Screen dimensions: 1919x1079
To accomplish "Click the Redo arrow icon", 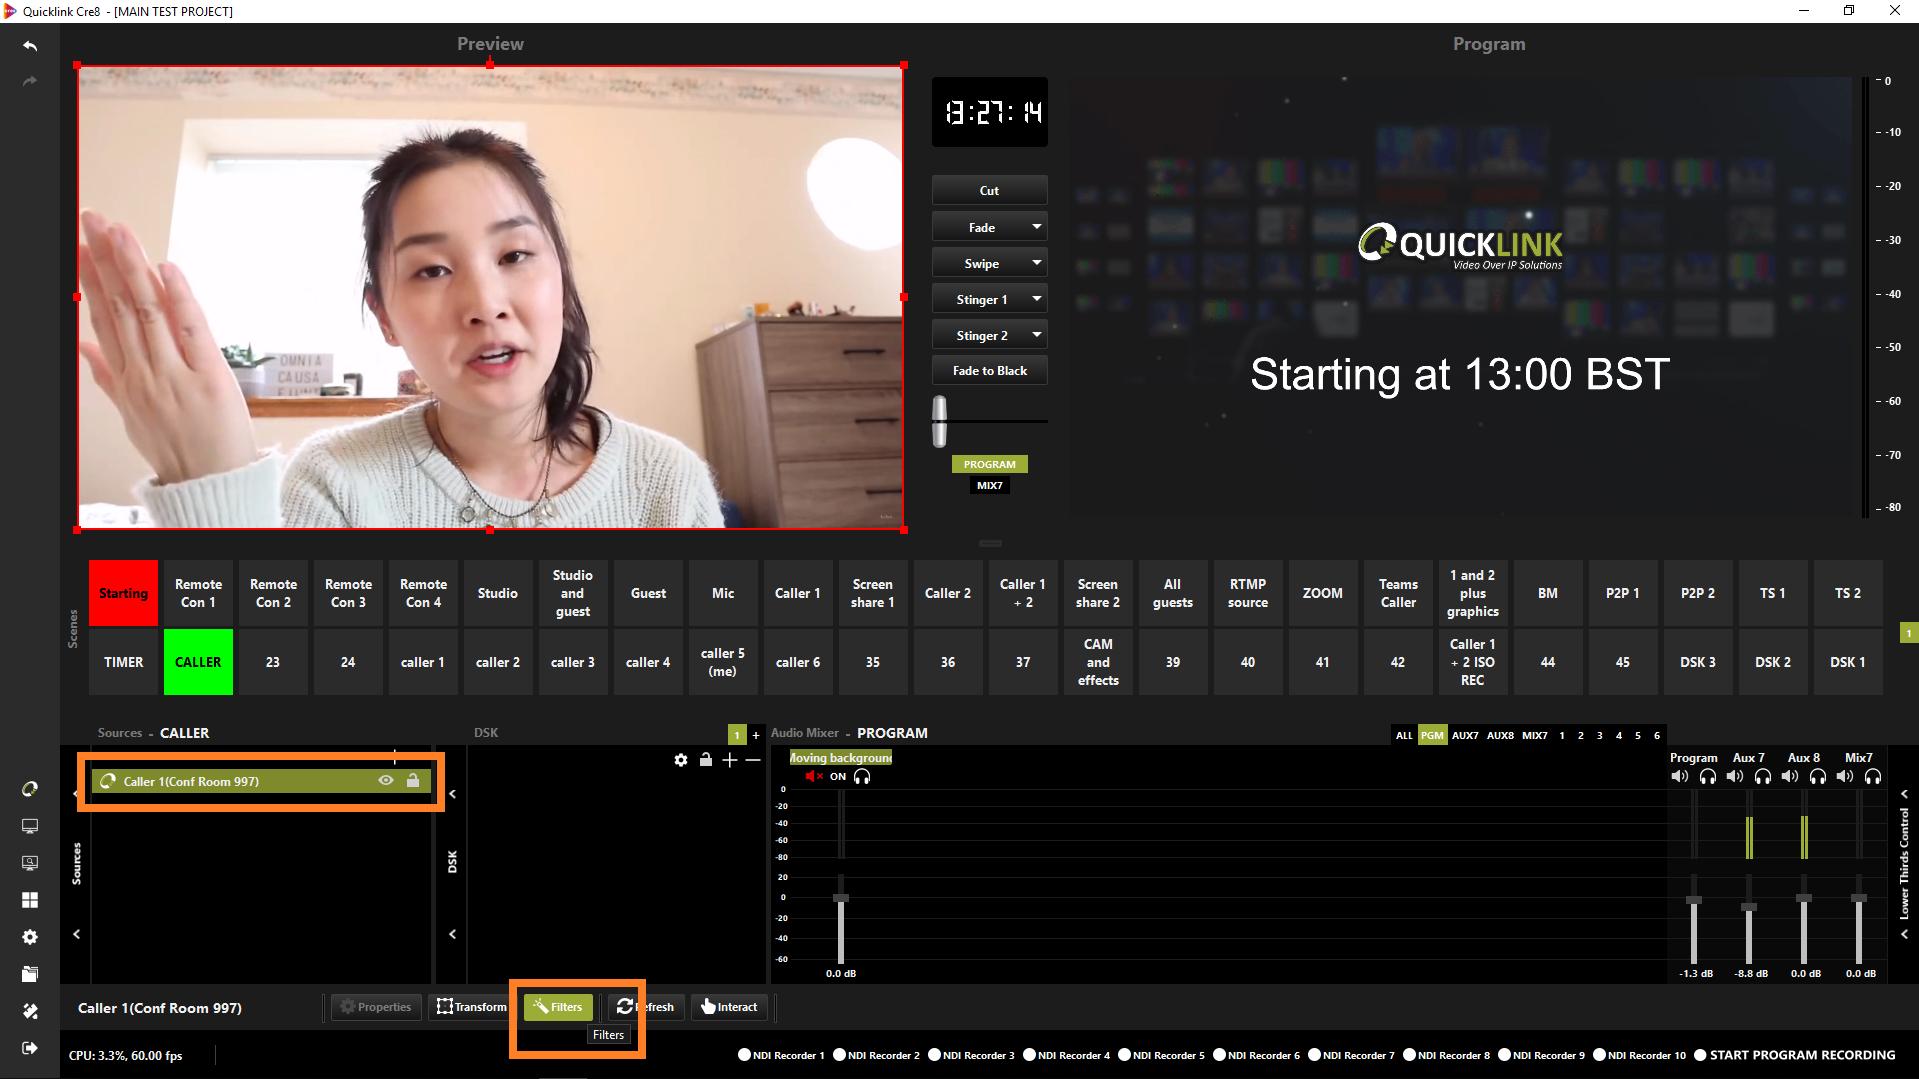I will coord(30,81).
